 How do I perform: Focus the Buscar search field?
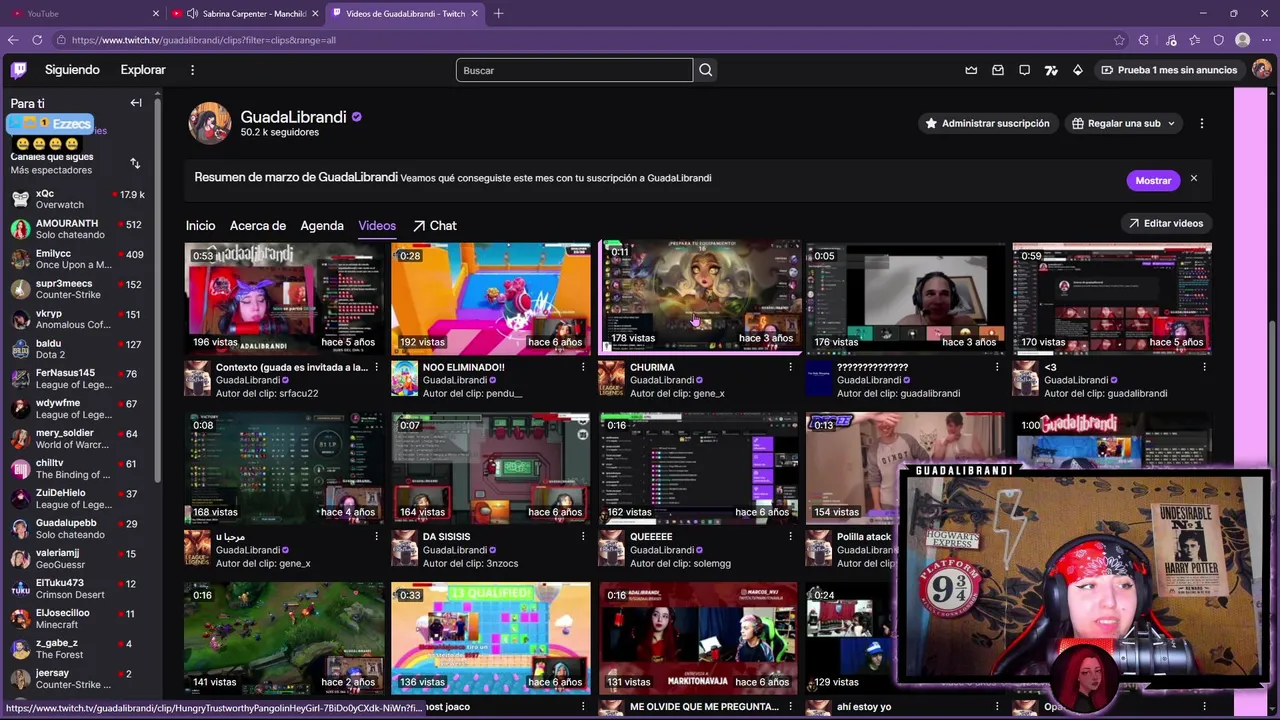pyautogui.click(x=574, y=70)
